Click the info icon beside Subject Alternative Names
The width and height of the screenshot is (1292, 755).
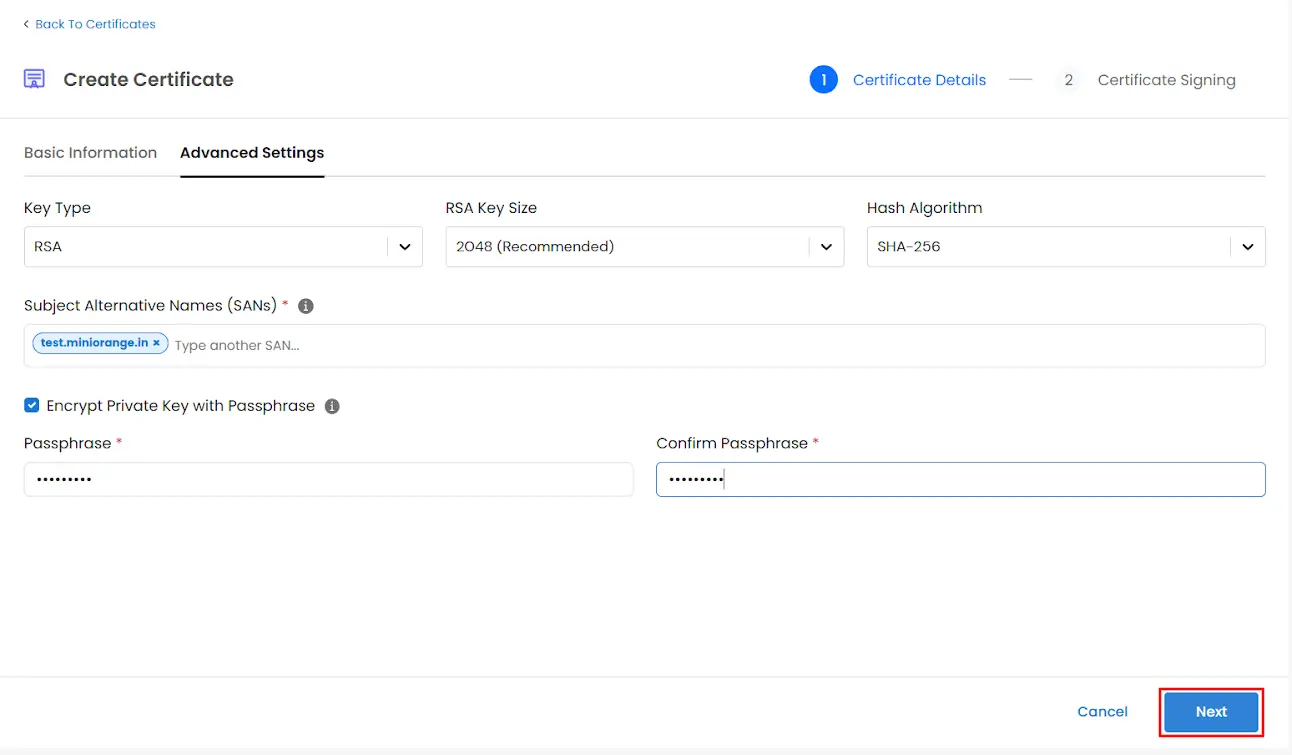coord(305,306)
